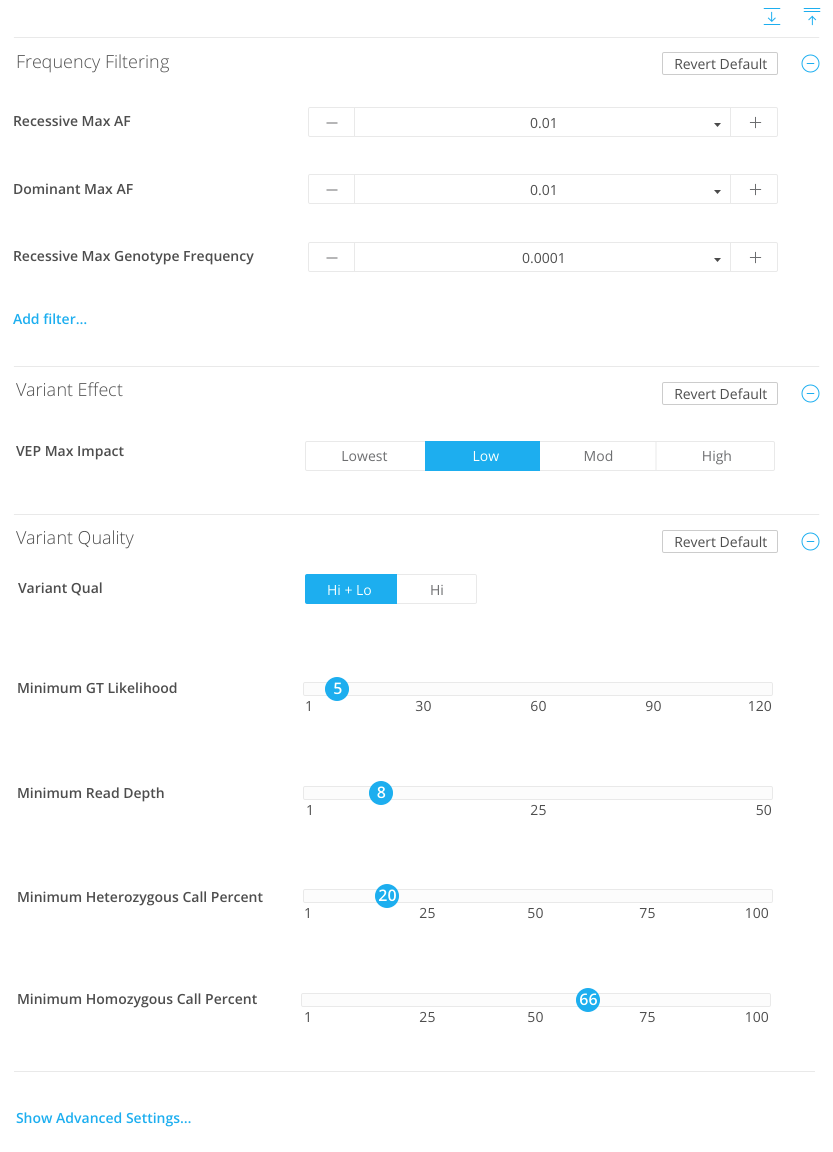
Task: Collapse the Frequency Filtering section
Action: [811, 64]
